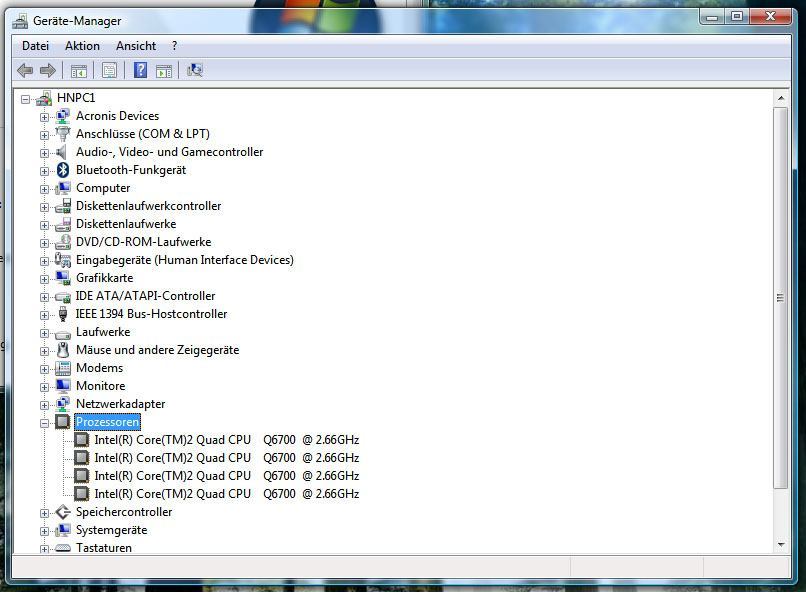Expand the Systemgeräte node

44,531
